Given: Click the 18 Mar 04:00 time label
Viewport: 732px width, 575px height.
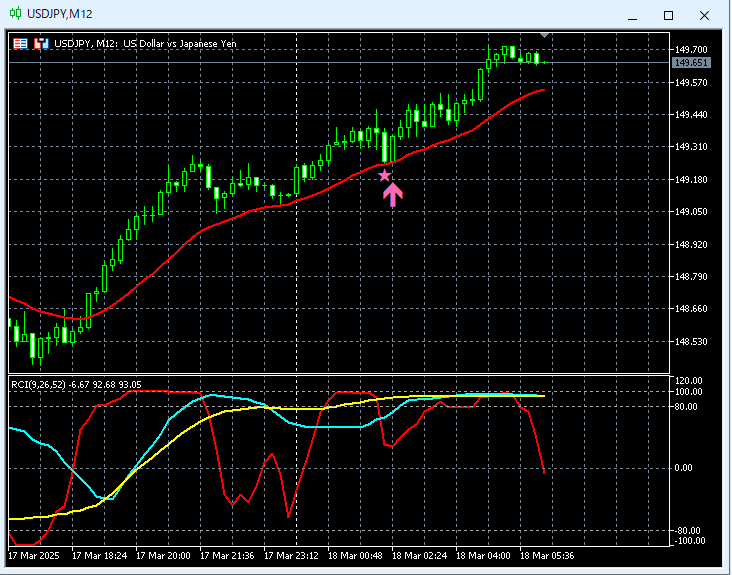Looking at the screenshot, I should (x=483, y=556).
